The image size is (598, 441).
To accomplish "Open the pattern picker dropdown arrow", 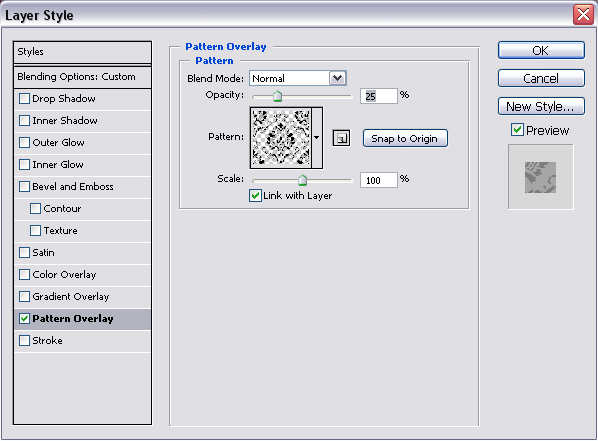I will tap(317, 138).
